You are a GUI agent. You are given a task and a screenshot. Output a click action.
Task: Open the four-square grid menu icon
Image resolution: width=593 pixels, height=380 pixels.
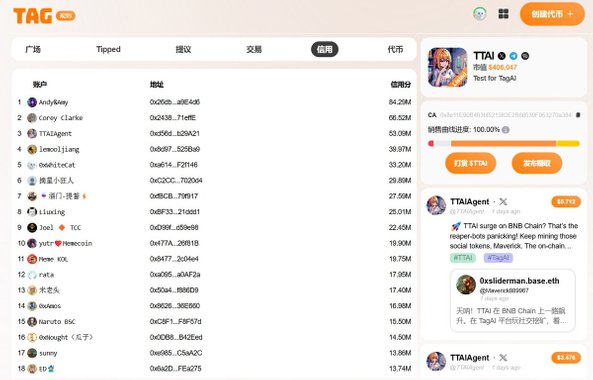click(503, 14)
